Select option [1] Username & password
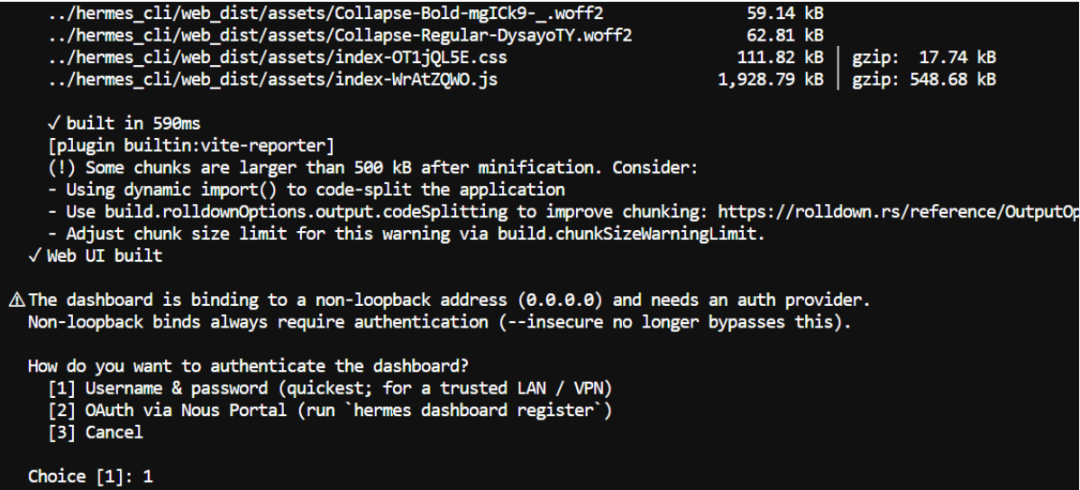The image size is (1080, 490). pyautogui.click(x=330, y=389)
